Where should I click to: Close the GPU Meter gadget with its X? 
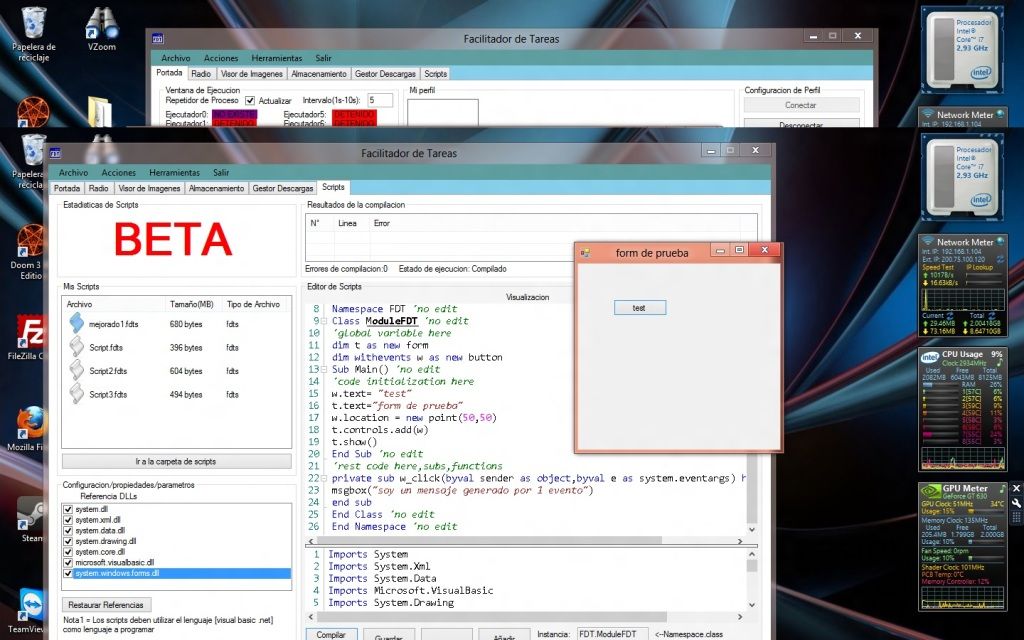click(x=1016, y=488)
